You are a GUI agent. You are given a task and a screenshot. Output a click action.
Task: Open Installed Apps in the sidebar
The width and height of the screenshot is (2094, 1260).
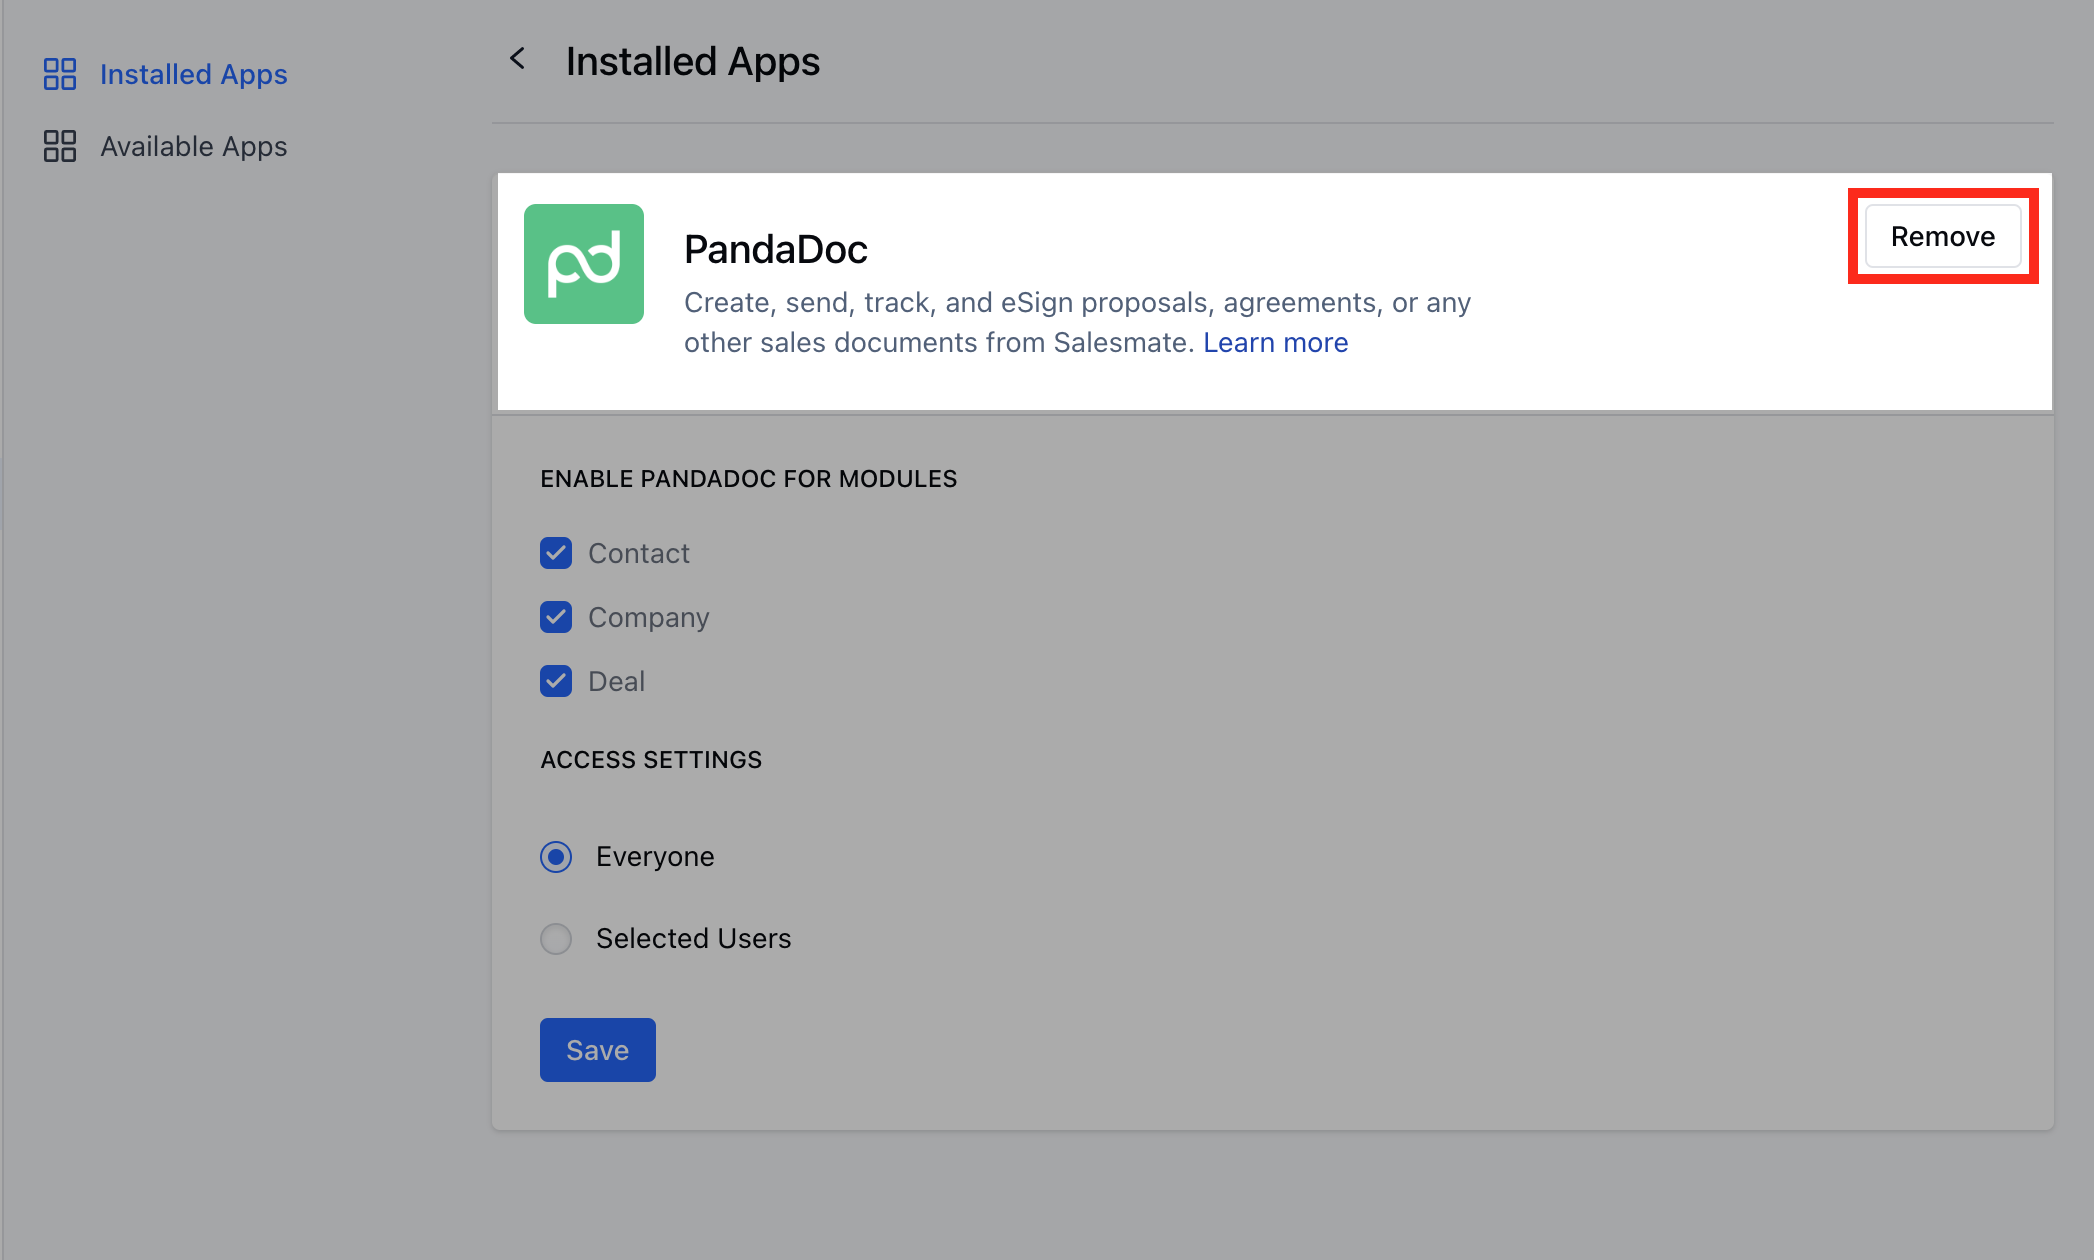pyautogui.click(x=194, y=74)
